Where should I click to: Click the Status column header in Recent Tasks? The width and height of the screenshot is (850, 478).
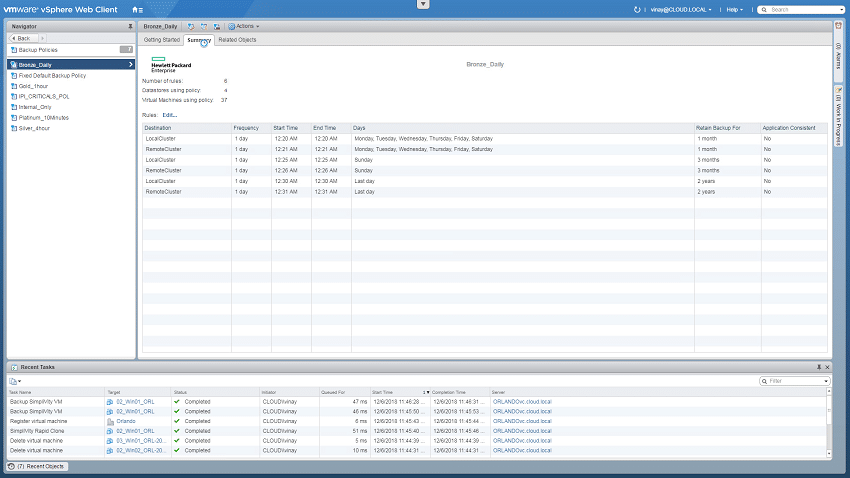tap(215, 392)
